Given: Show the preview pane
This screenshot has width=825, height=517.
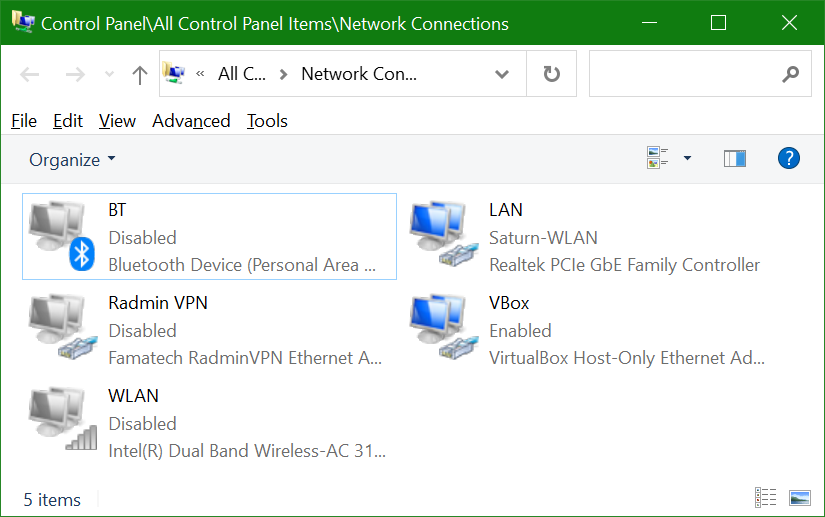Looking at the screenshot, I should point(735,158).
